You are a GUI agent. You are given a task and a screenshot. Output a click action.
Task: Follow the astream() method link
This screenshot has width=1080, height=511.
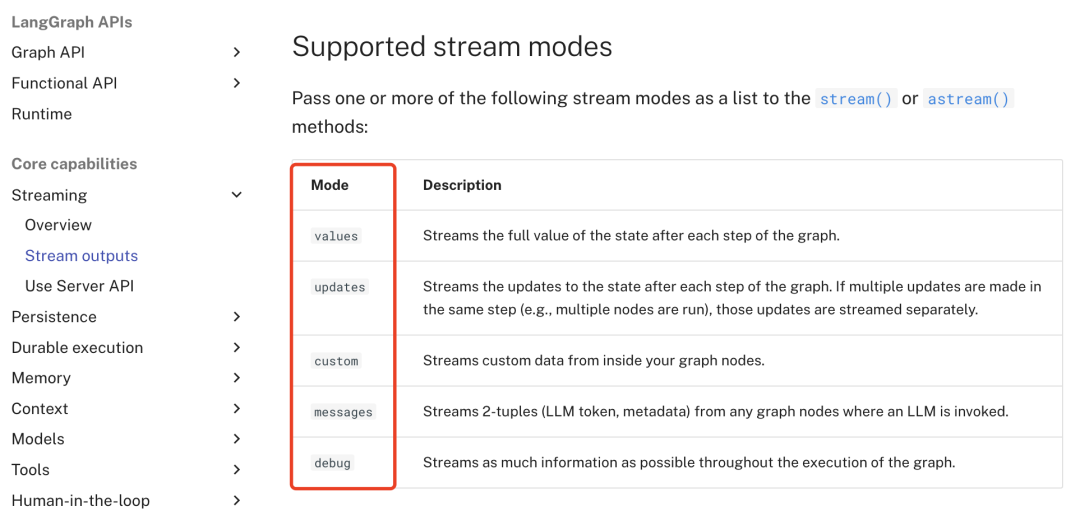pos(968,98)
